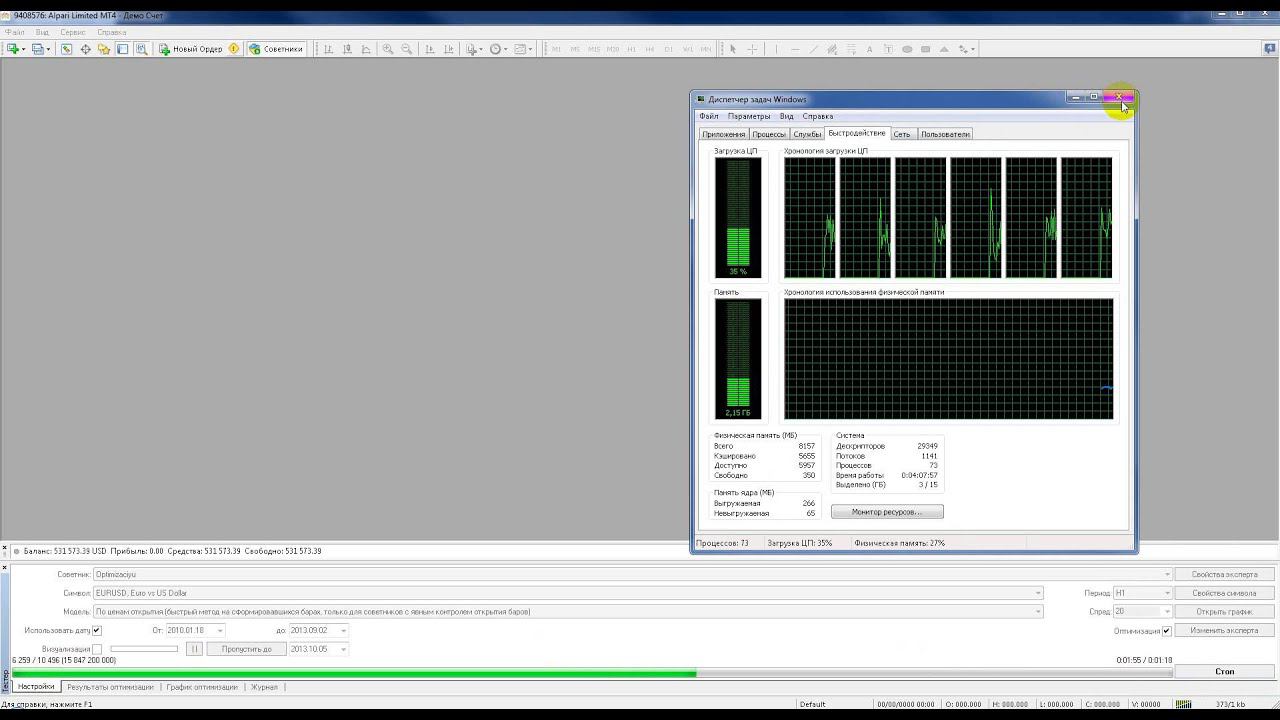Screen dimensions: 1280x720
Task: Stop optimization with the Стоп button
Action: (x=1224, y=672)
